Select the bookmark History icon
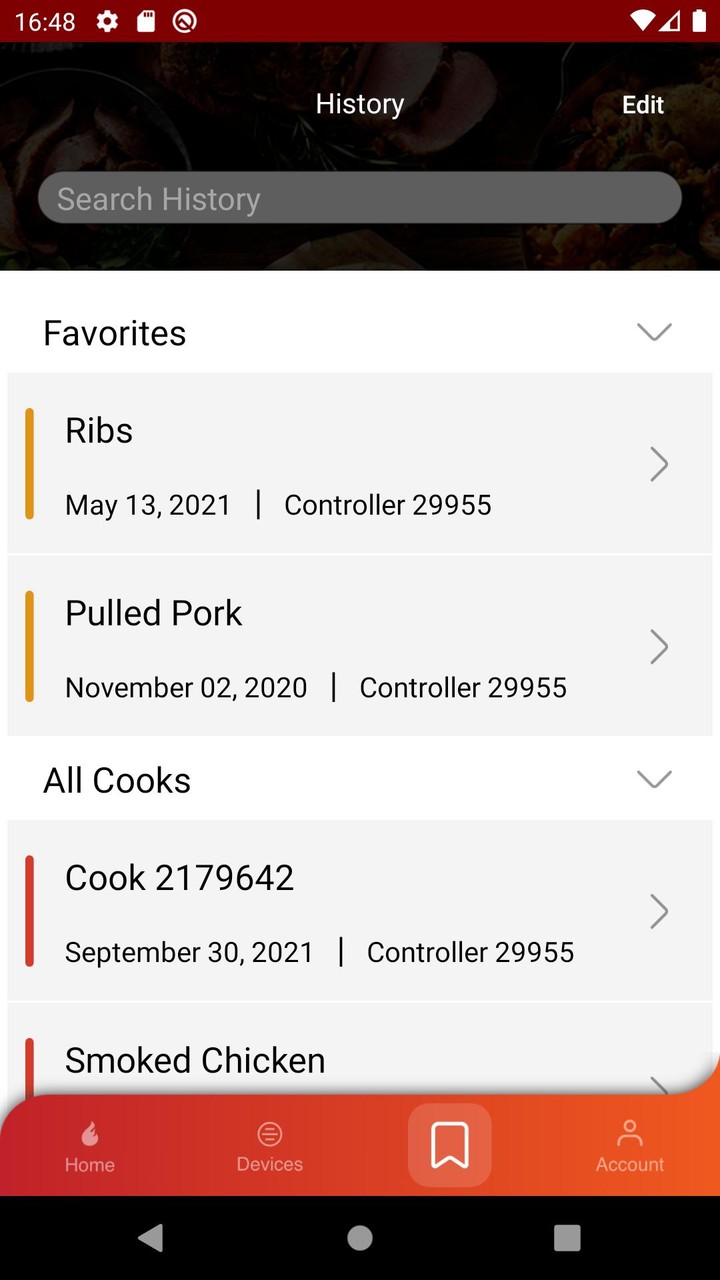720x1280 pixels. (x=450, y=1145)
